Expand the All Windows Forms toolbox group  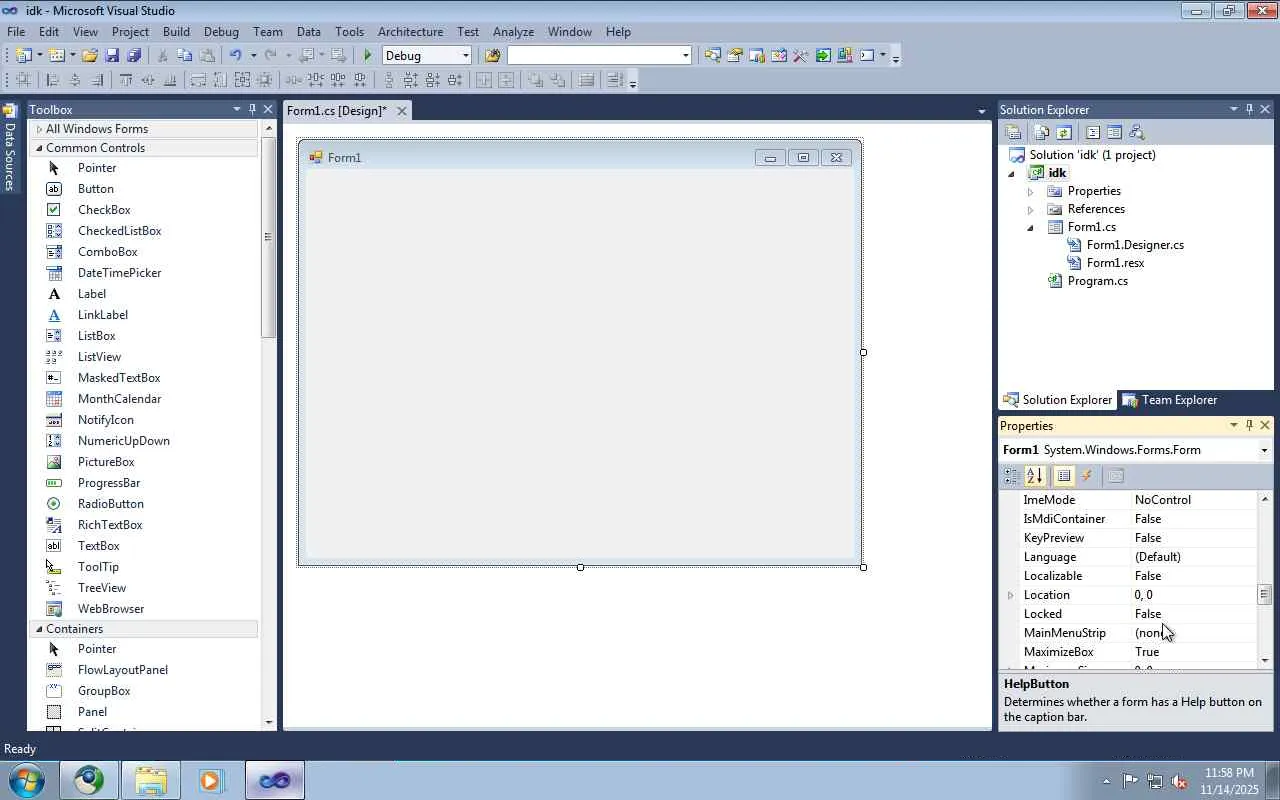39,129
